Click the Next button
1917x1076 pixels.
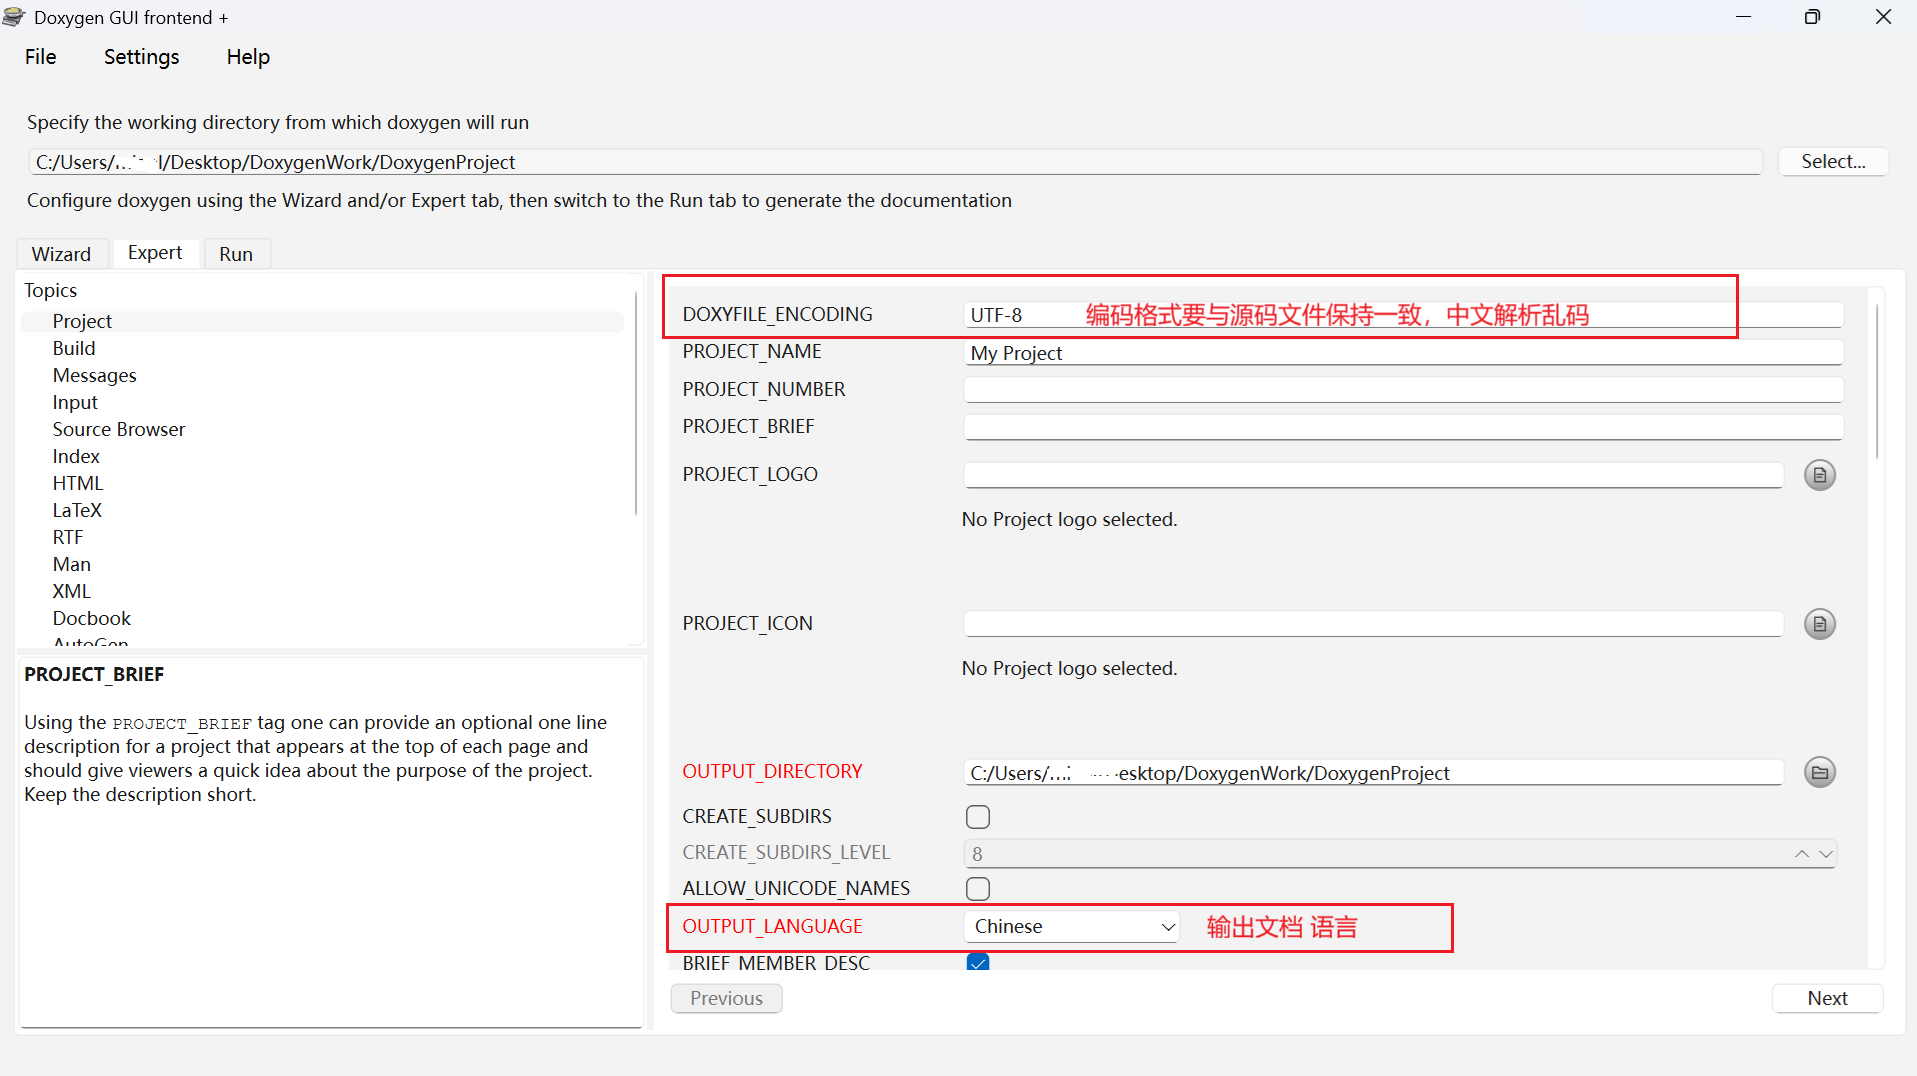pos(1827,998)
